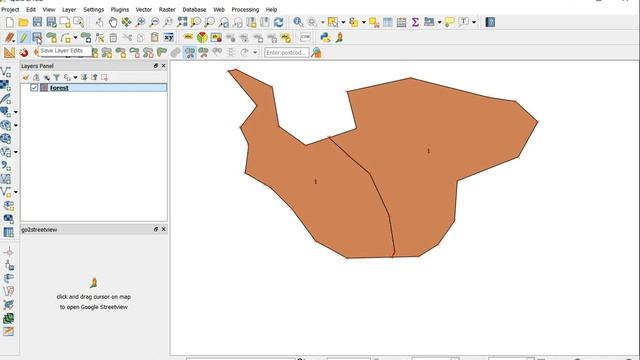
Task: Open the Add Feature dropdown arrow
Action: (75, 38)
